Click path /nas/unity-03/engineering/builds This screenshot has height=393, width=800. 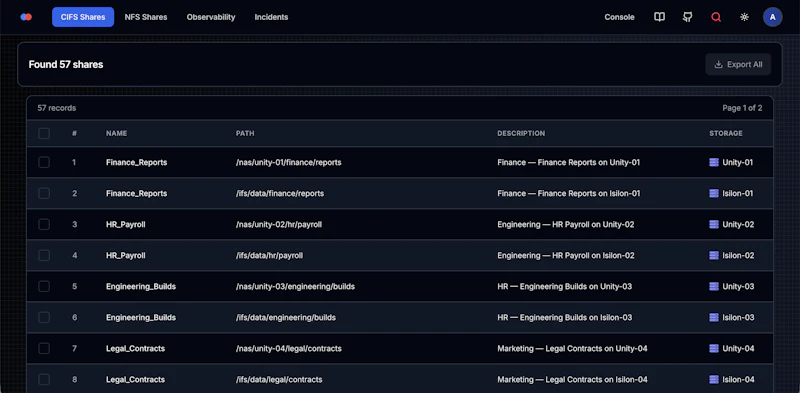[295, 286]
